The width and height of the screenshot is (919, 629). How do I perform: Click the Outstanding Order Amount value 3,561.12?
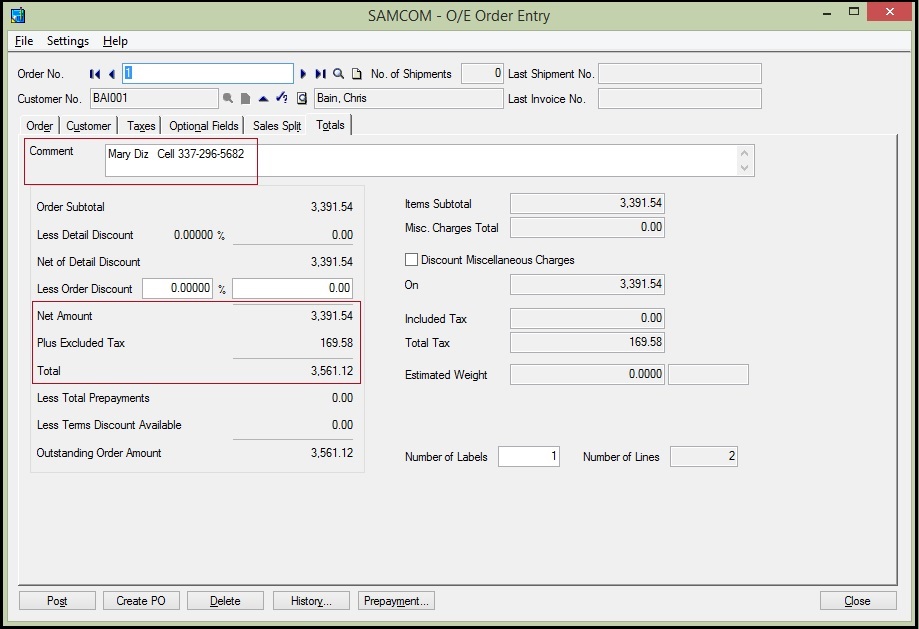pyautogui.click(x=332, y=453)
